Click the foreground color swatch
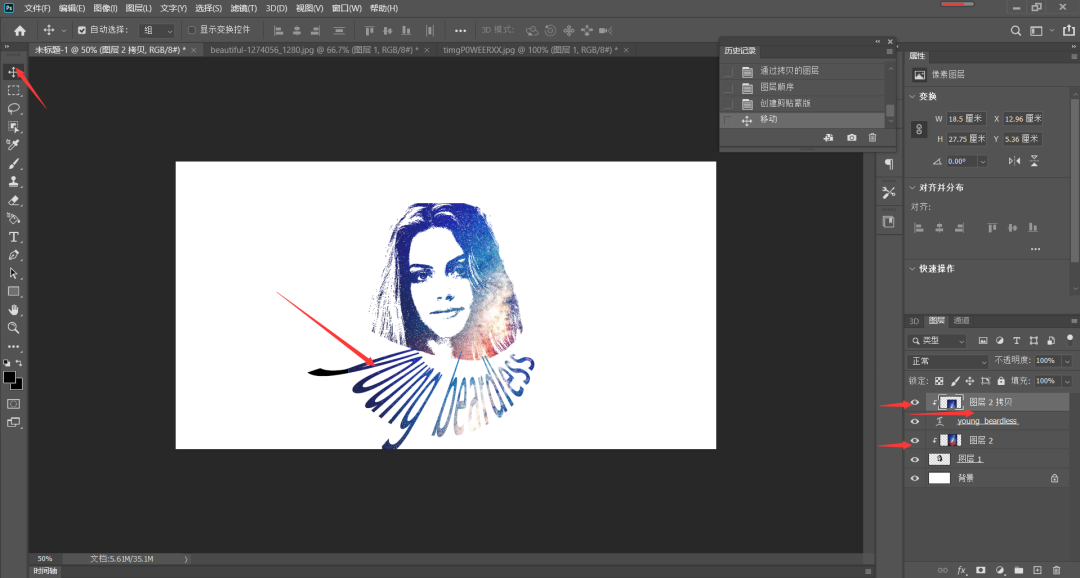This screenshot has width=1080, height=578. tap(9, 377)
